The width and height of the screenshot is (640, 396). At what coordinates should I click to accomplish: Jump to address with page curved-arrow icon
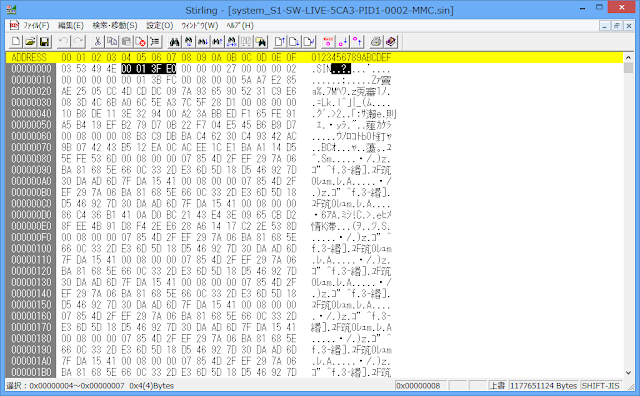(x=309, y=42)
